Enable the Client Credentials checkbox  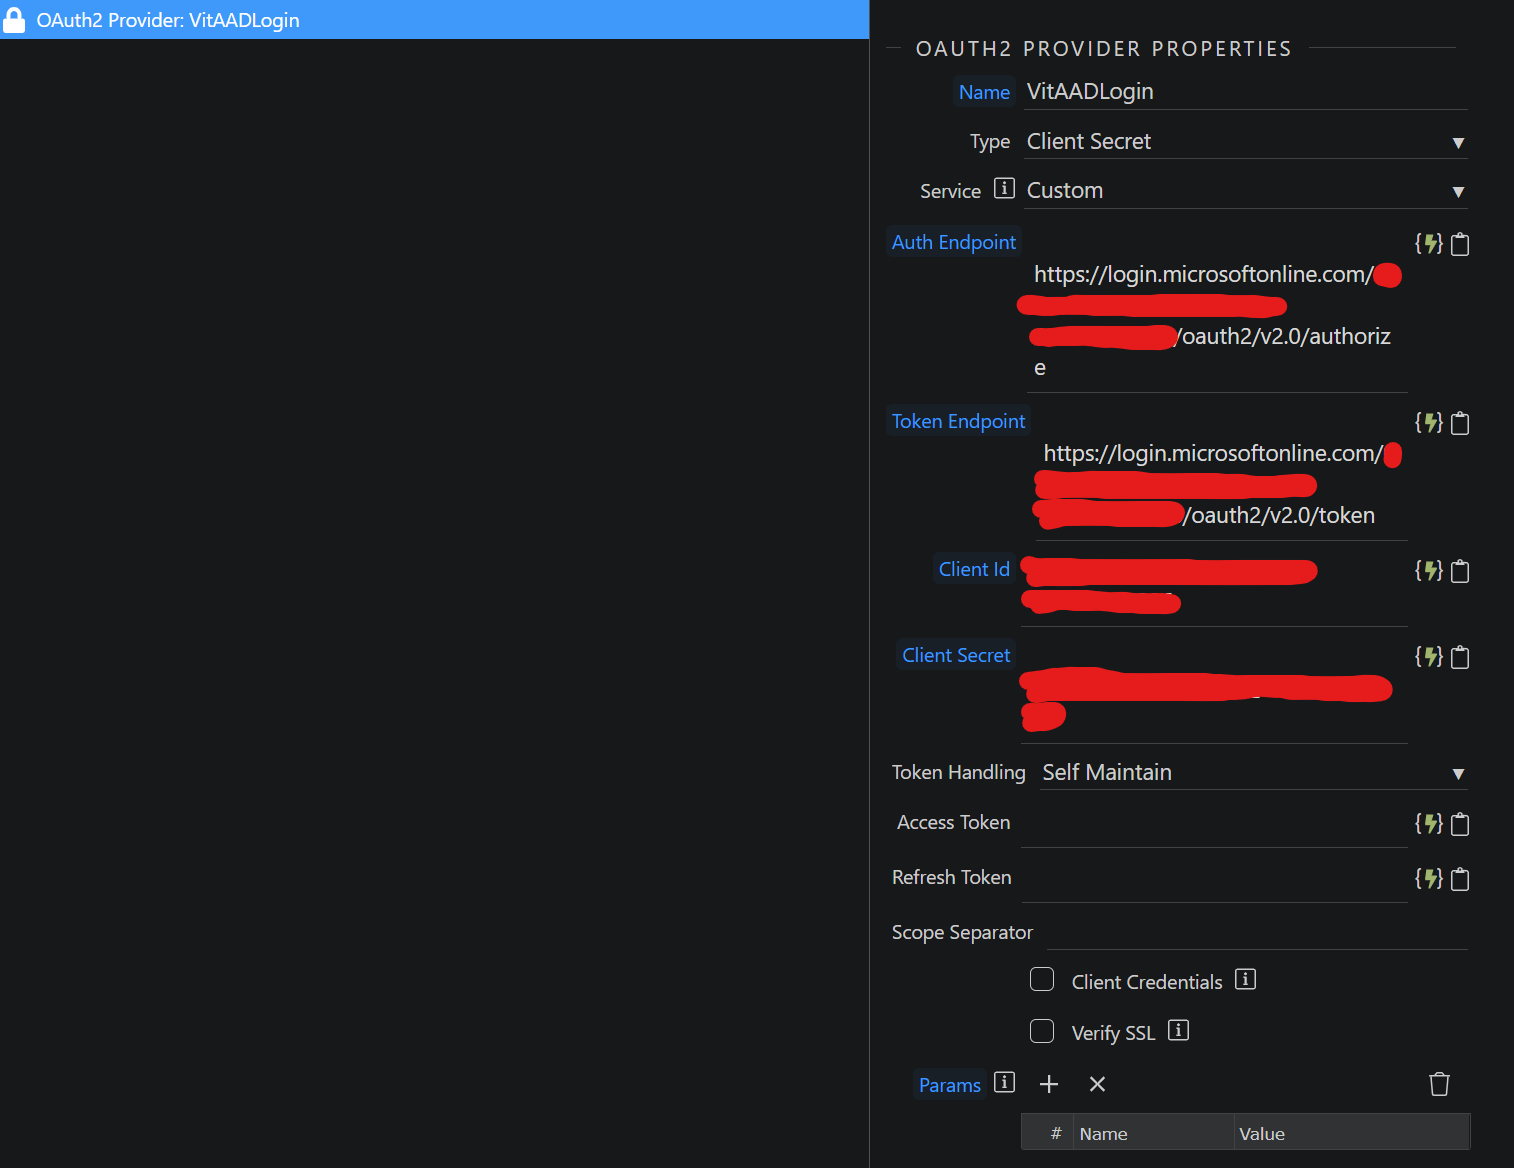coord(1042,980)
